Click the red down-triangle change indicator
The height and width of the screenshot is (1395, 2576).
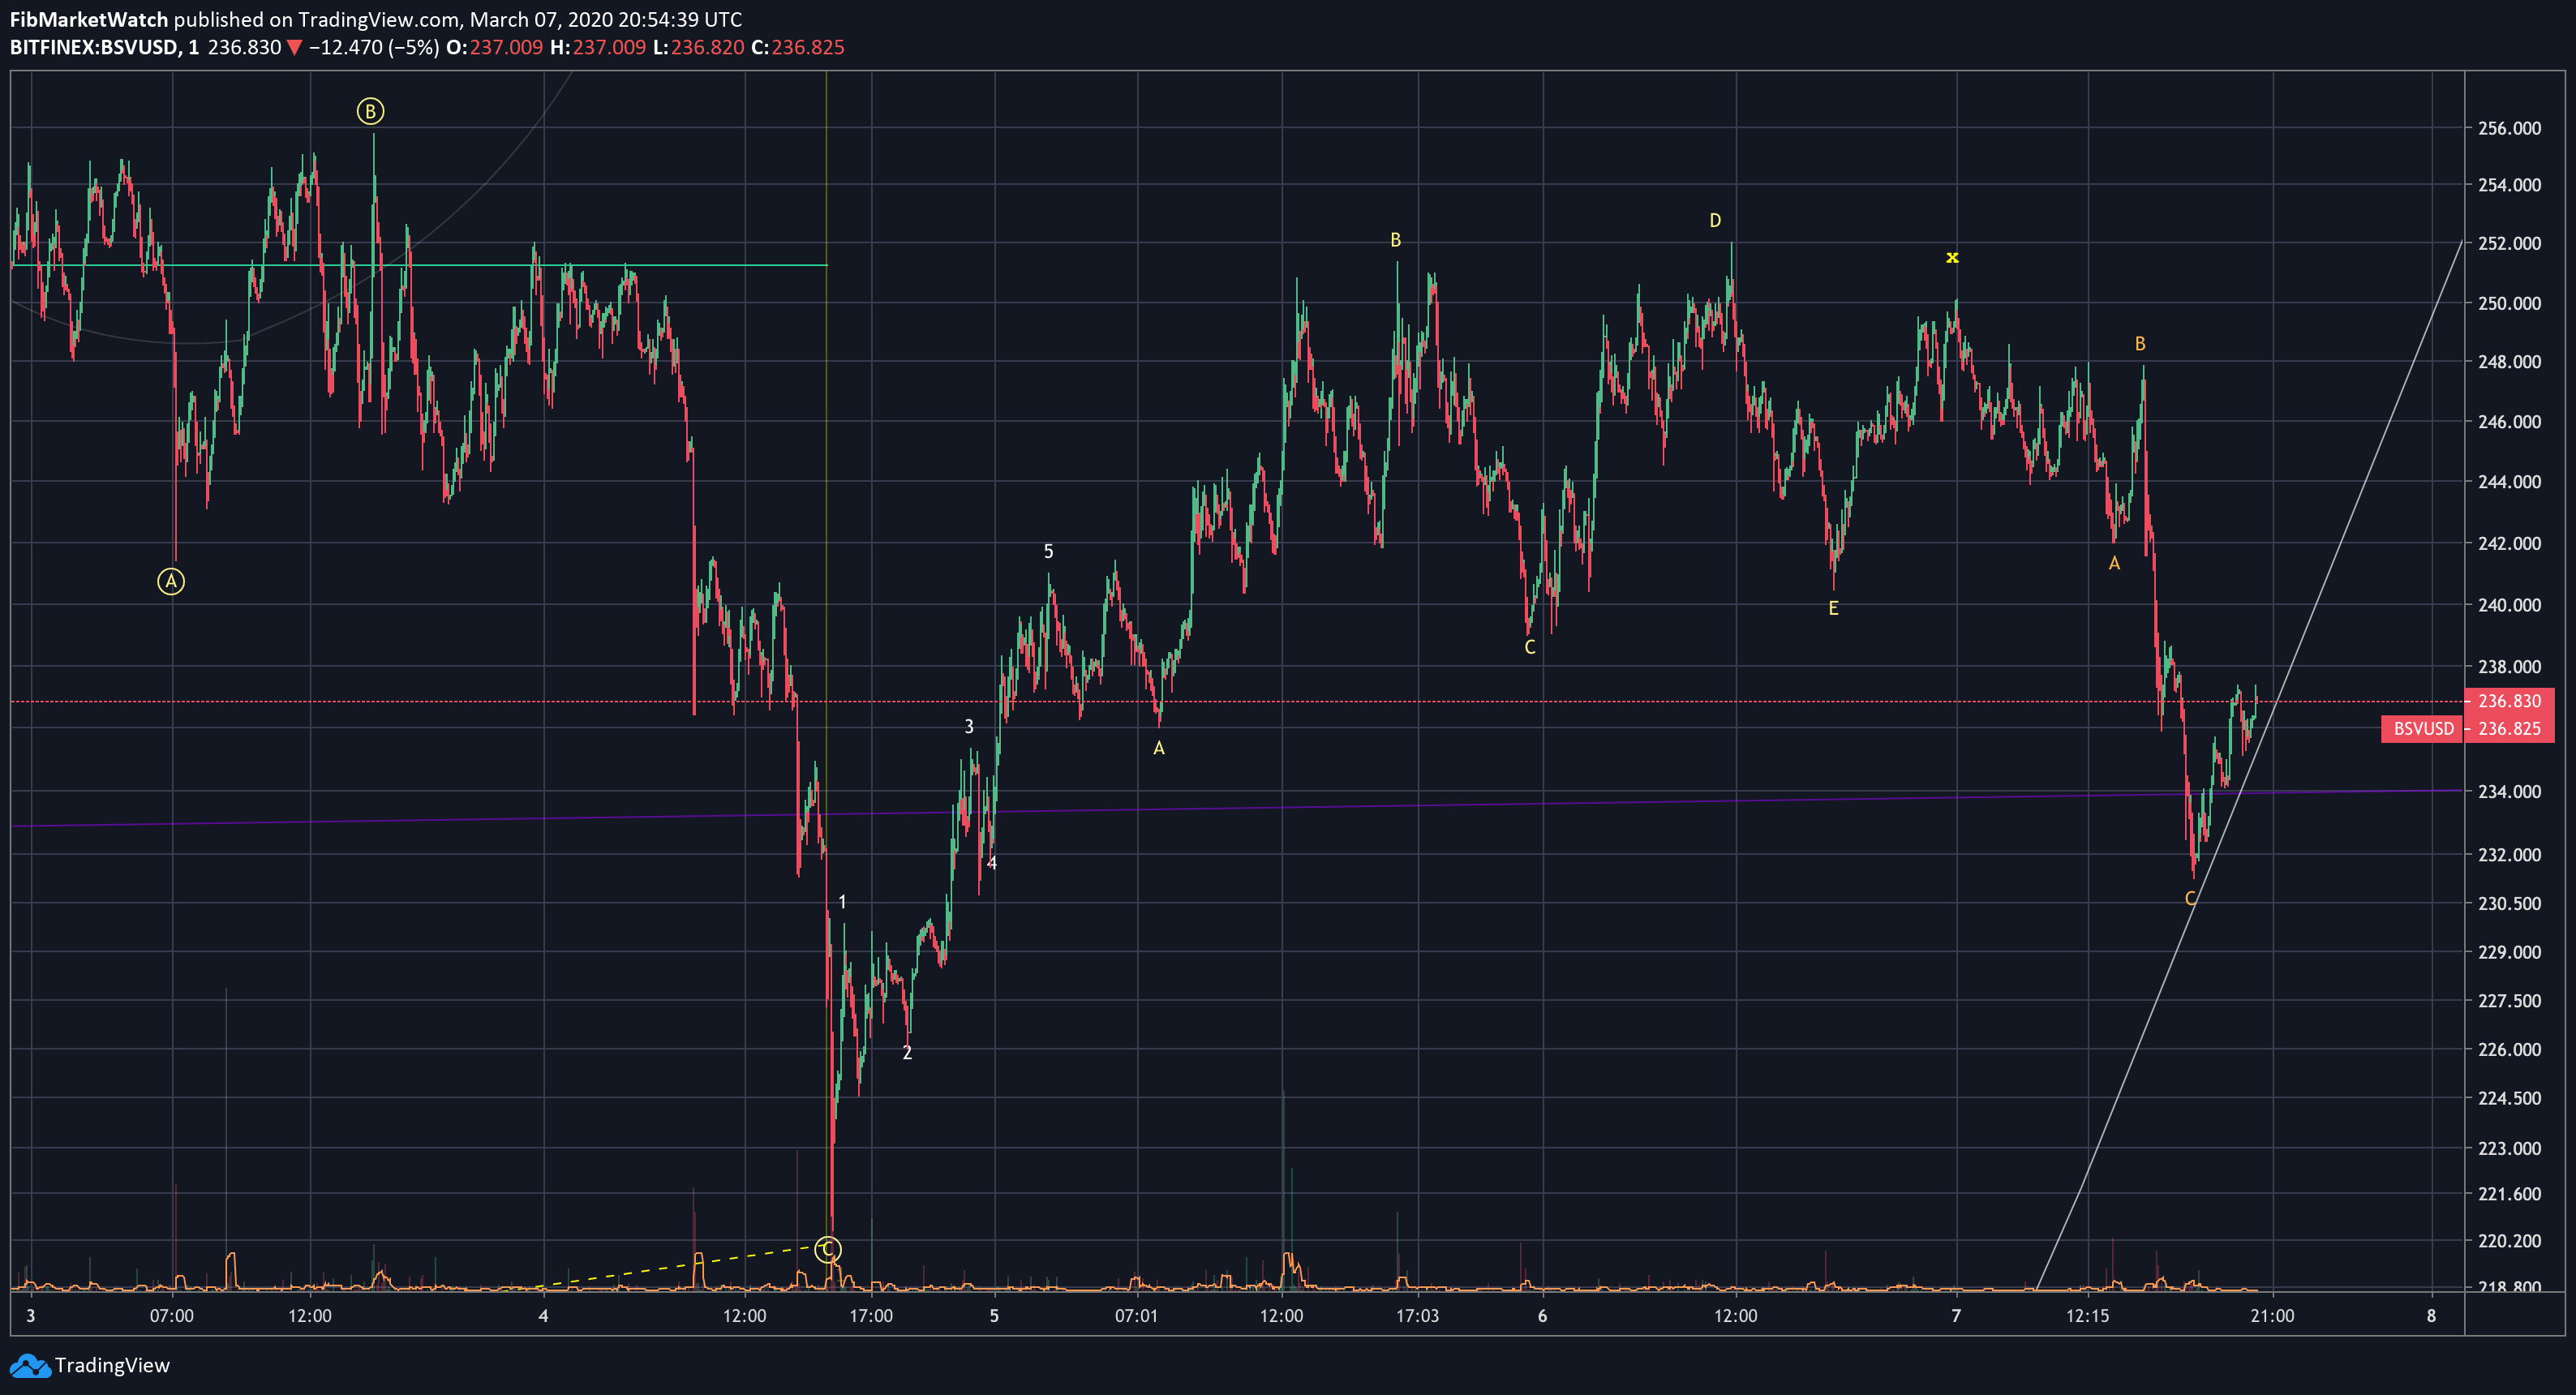[x=294, y=47]
